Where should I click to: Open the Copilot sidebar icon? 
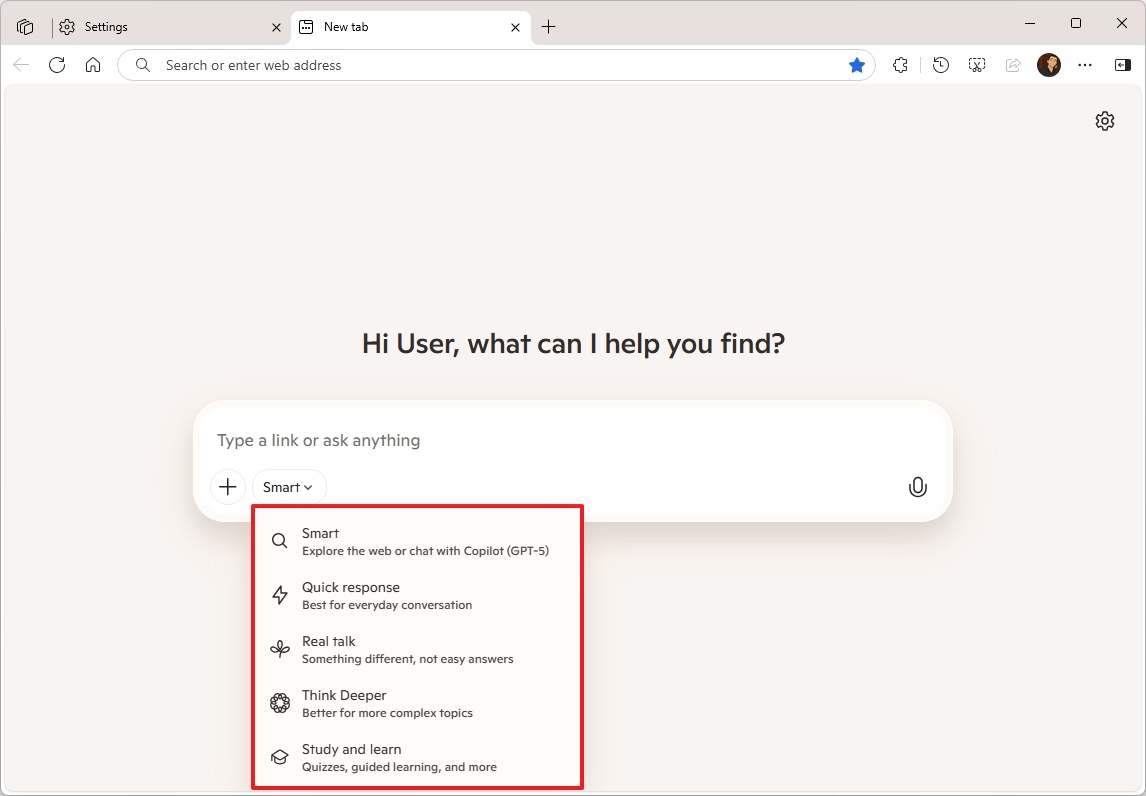tap(1122, 64)
